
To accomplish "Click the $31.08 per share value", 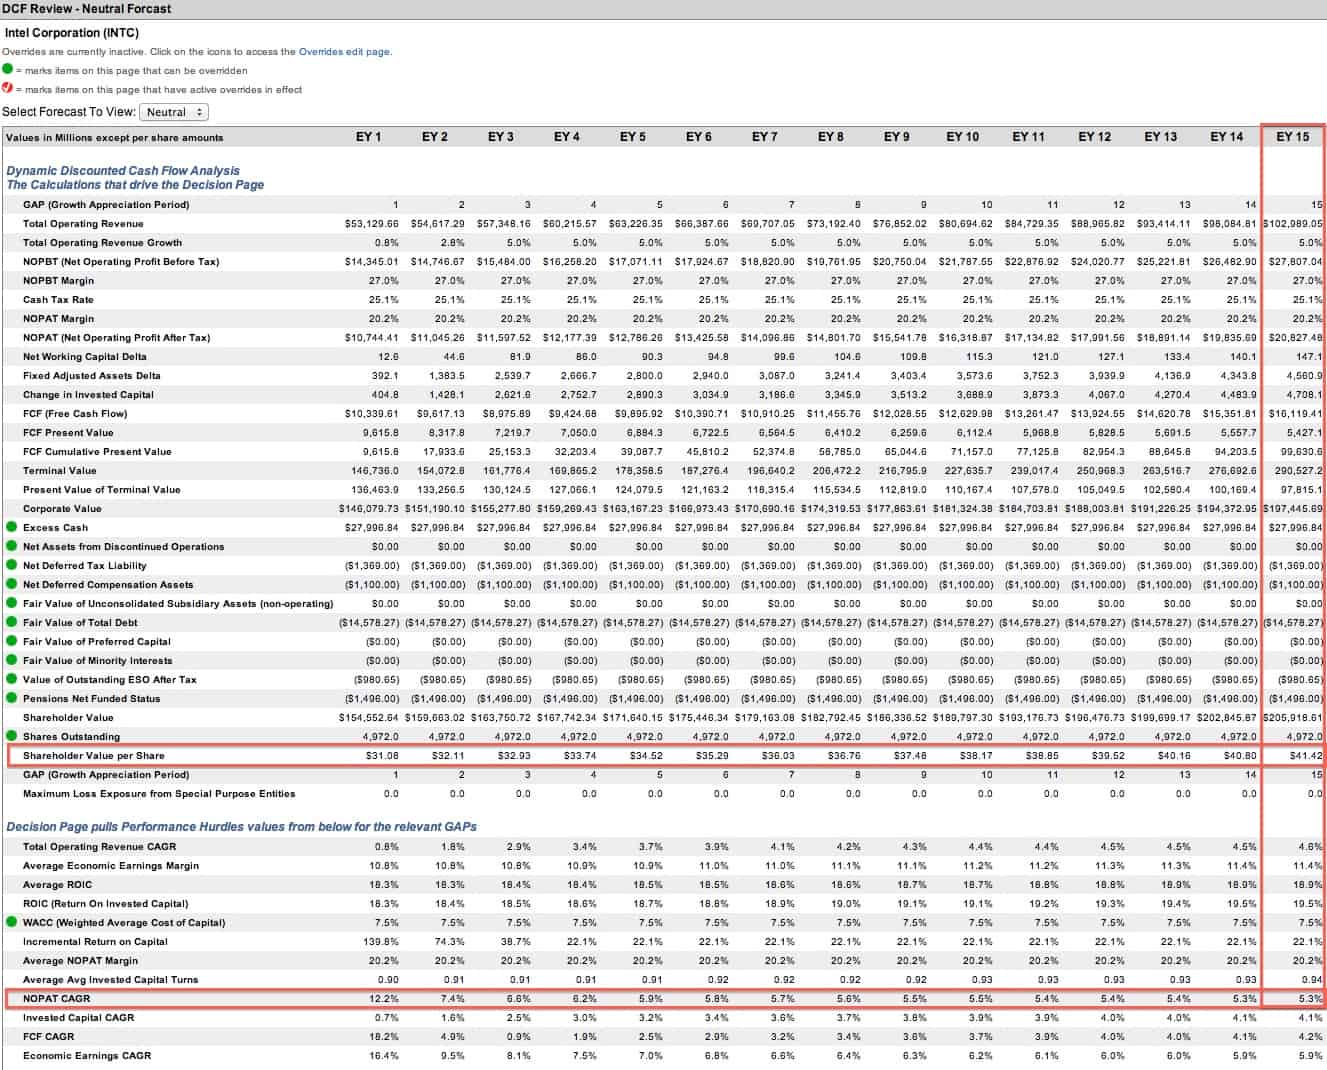I will pyautogui.click(x=383, y=756).
